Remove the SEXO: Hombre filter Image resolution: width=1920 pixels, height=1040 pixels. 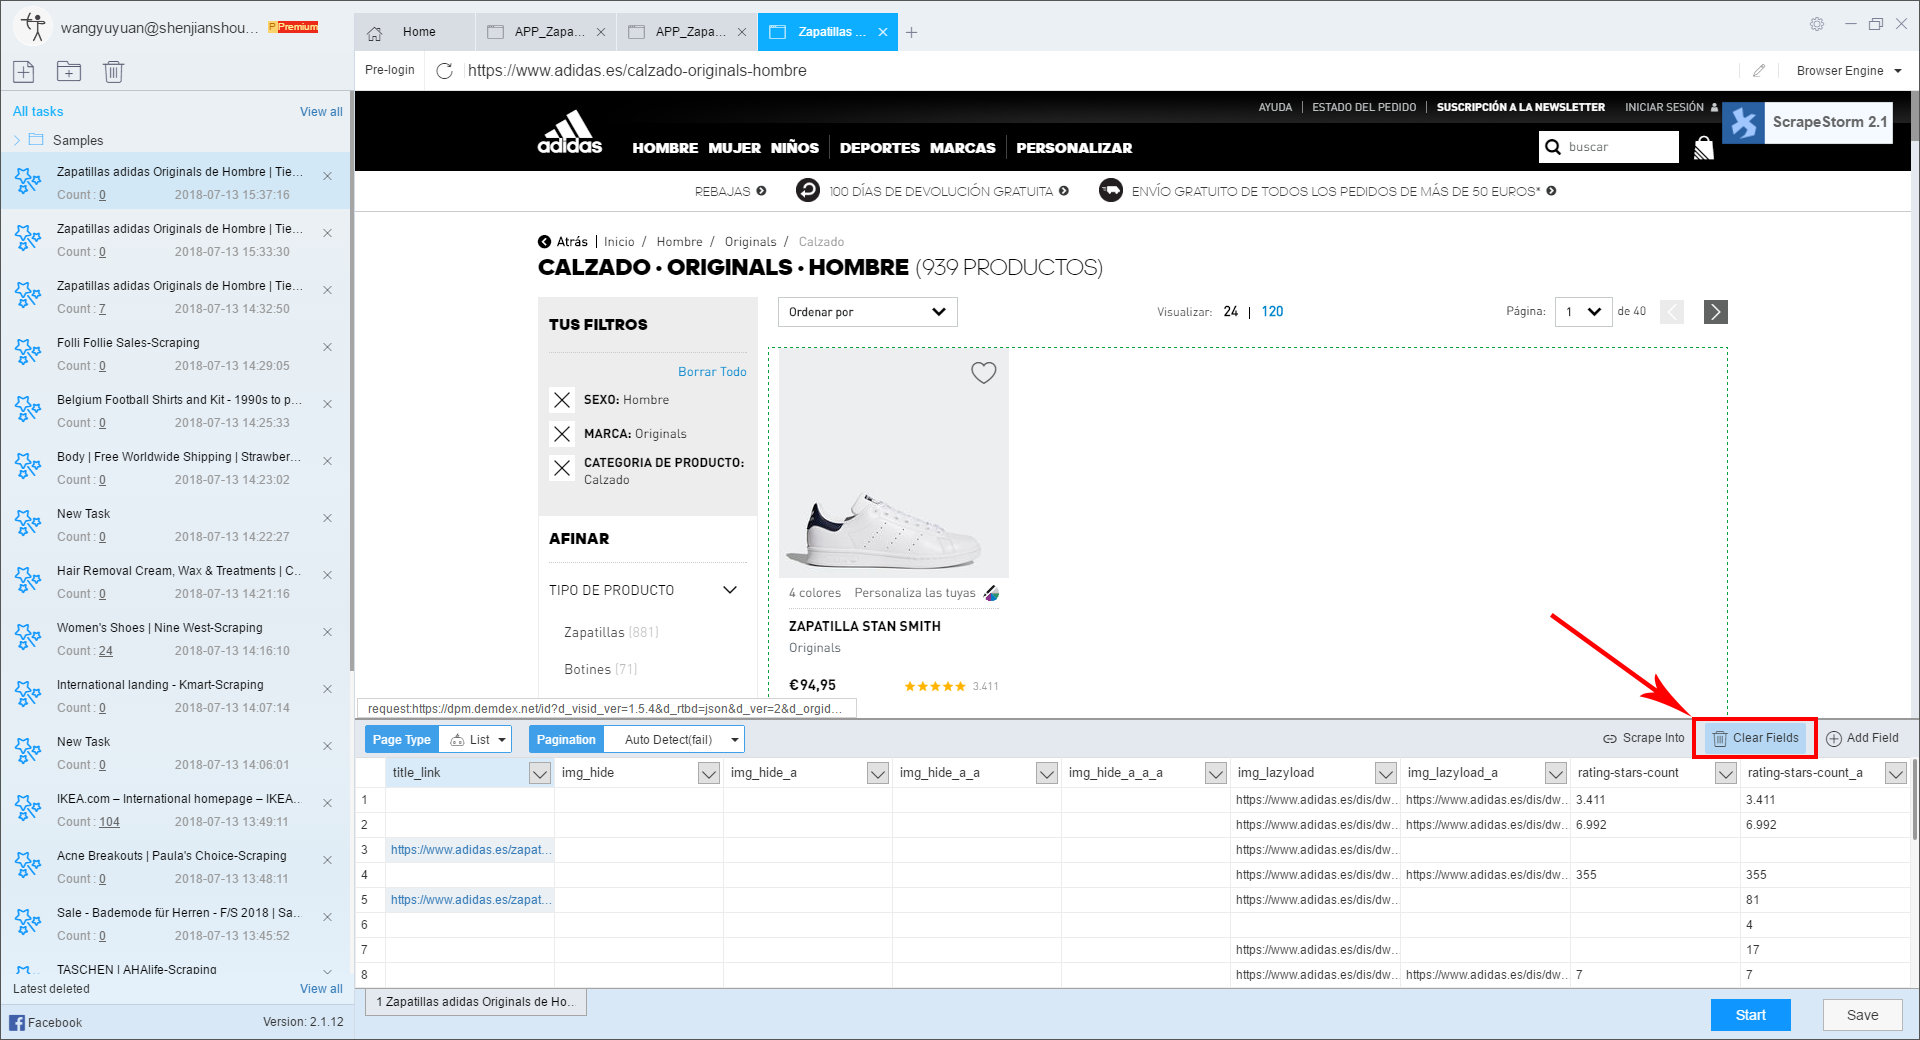point(562,400)
